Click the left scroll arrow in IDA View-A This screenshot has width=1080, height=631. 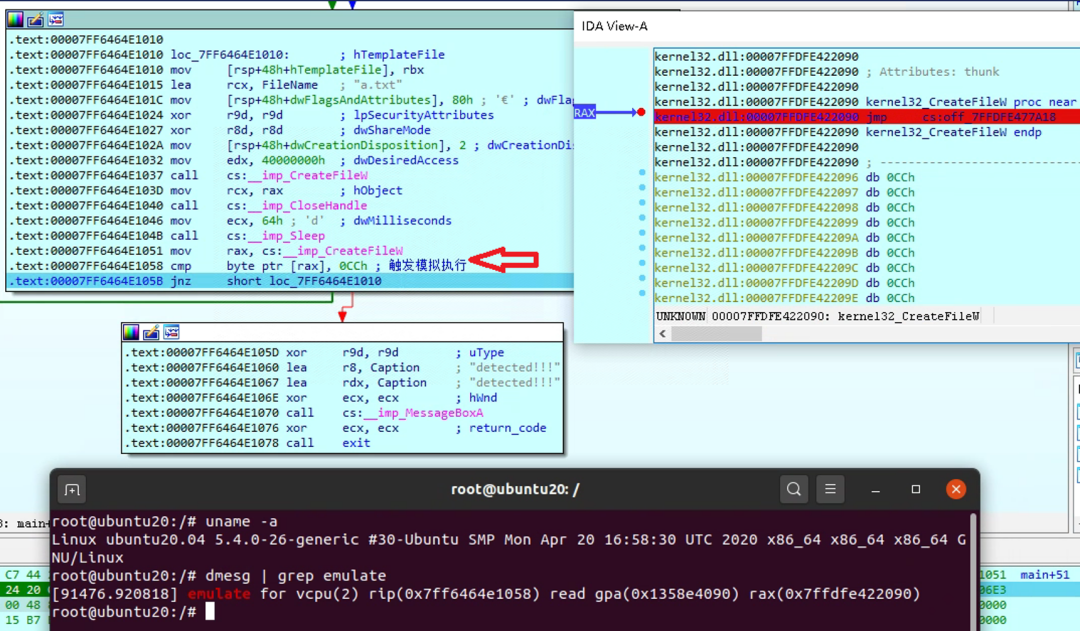[663, 333]
